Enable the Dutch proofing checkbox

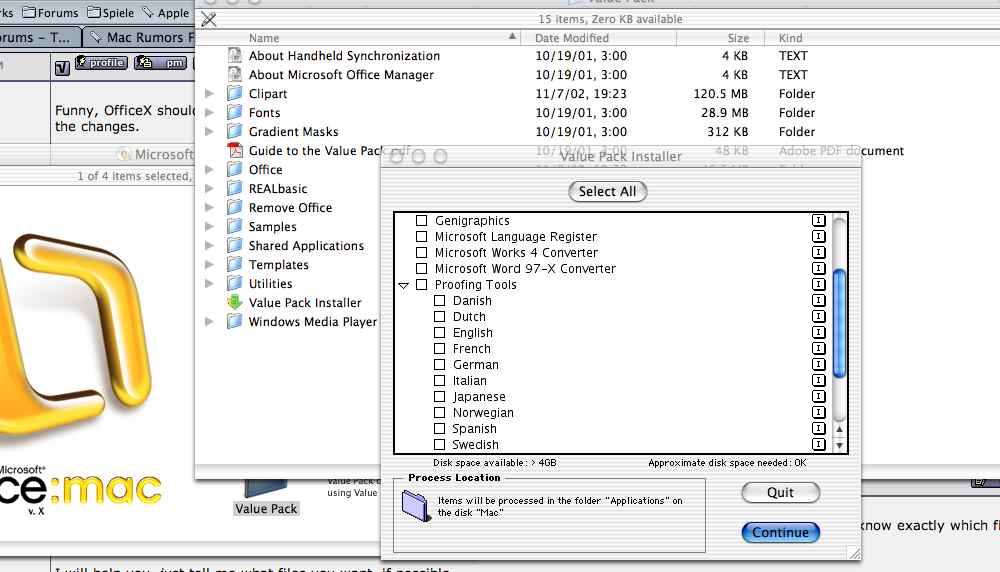[x=439, y=316]
